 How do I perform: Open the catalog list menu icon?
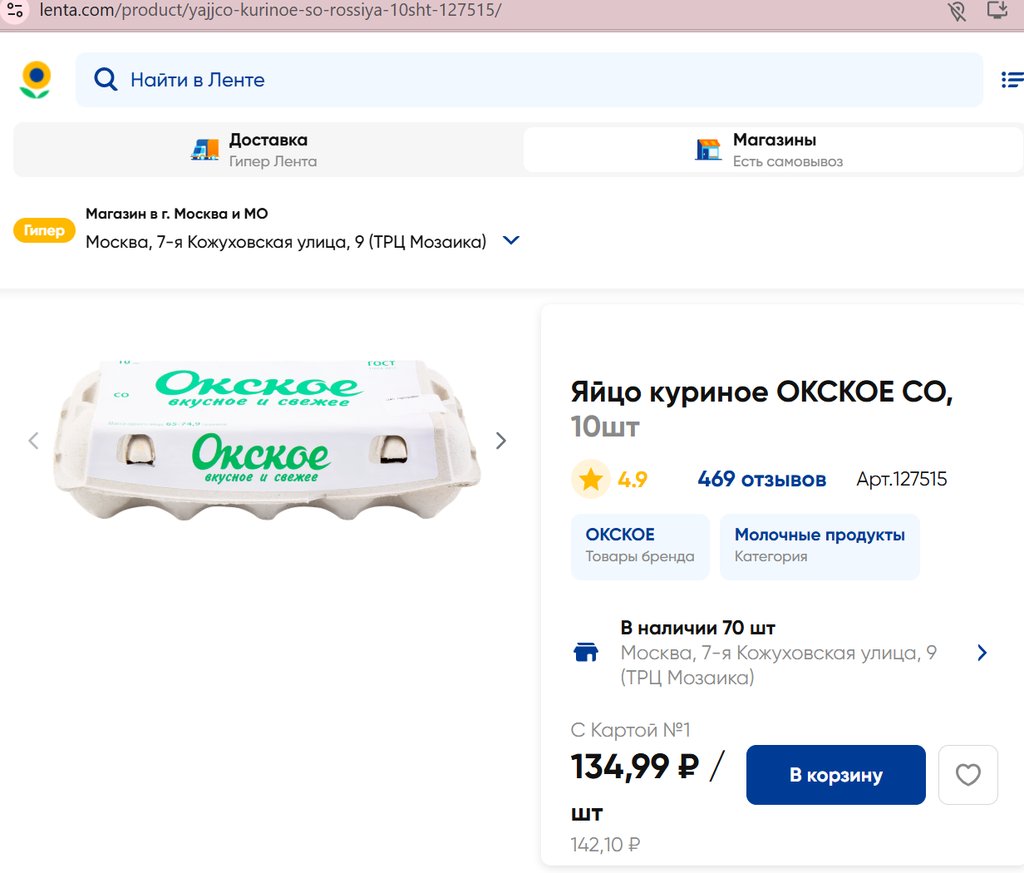[1011, 80]
